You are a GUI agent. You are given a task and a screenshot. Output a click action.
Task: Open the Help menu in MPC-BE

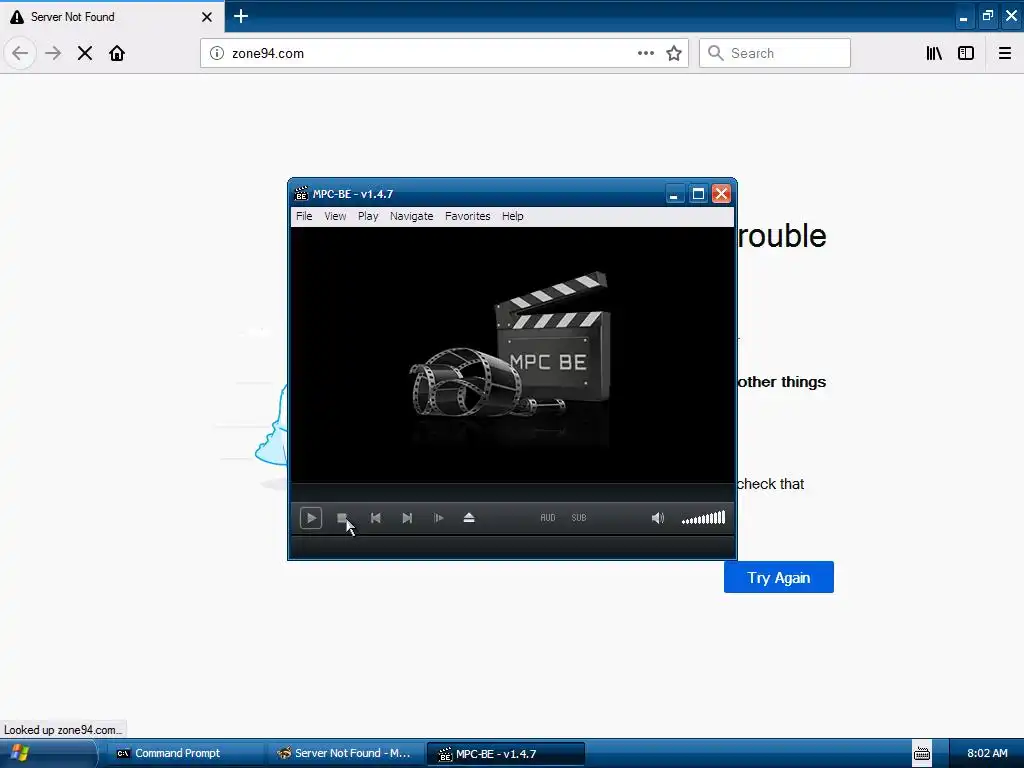click(513, 216)
